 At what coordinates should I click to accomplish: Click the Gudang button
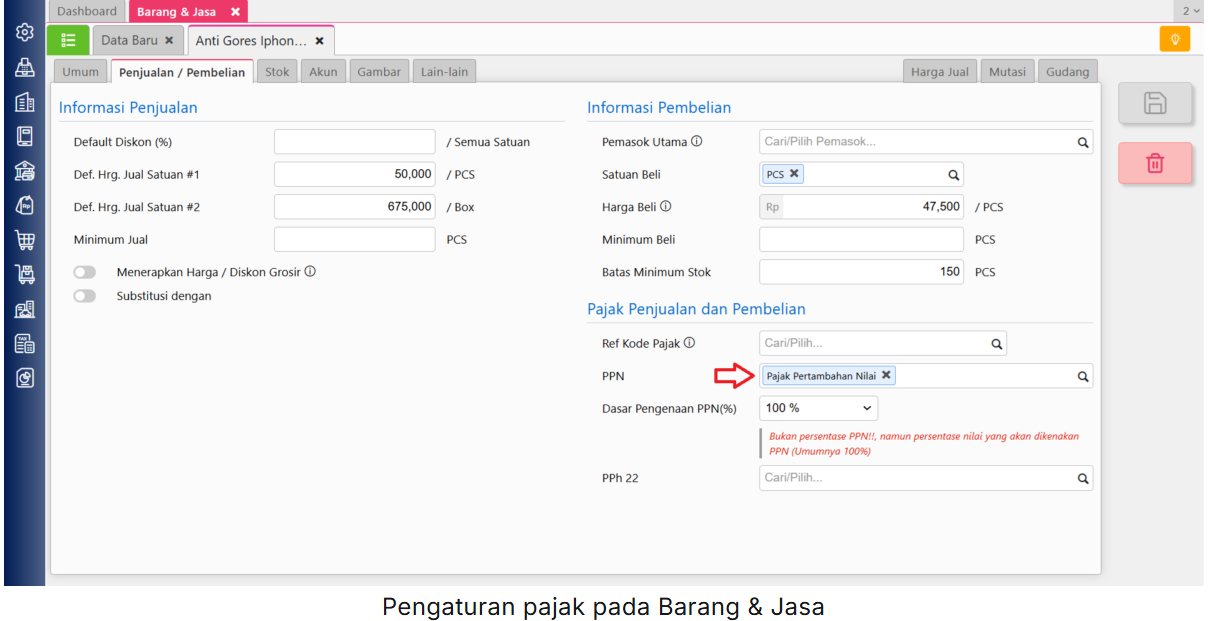1067,72
